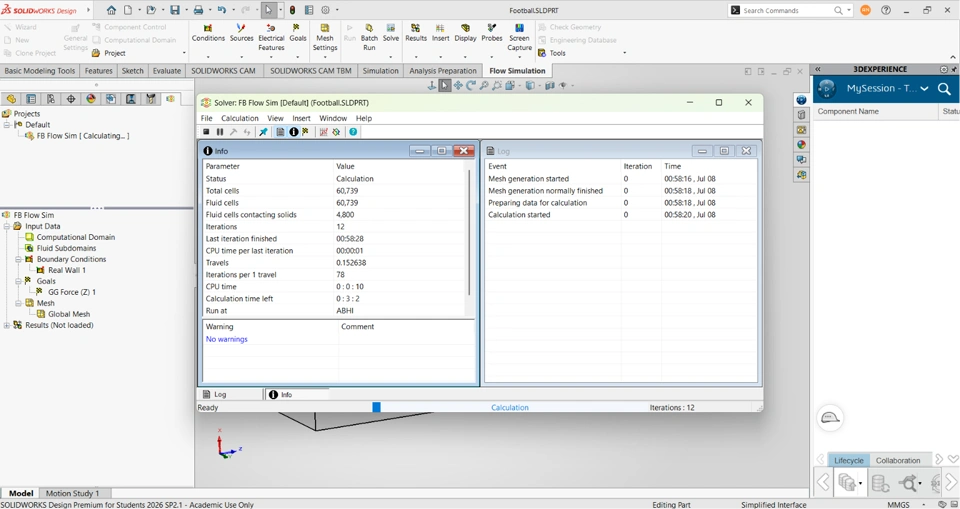Click the blue pin icon in solver toolbar
Screen dimensions: 960x509
263,132
